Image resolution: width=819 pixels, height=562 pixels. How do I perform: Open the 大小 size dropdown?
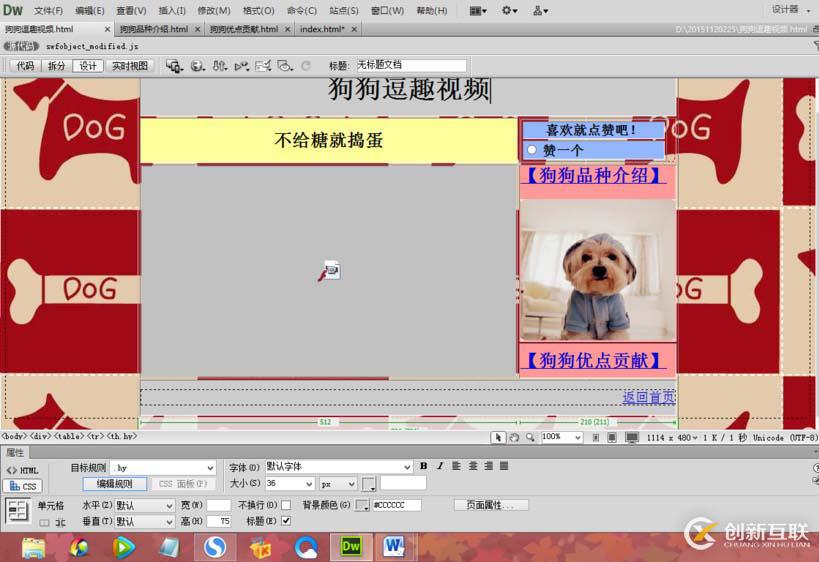(290, 484)
